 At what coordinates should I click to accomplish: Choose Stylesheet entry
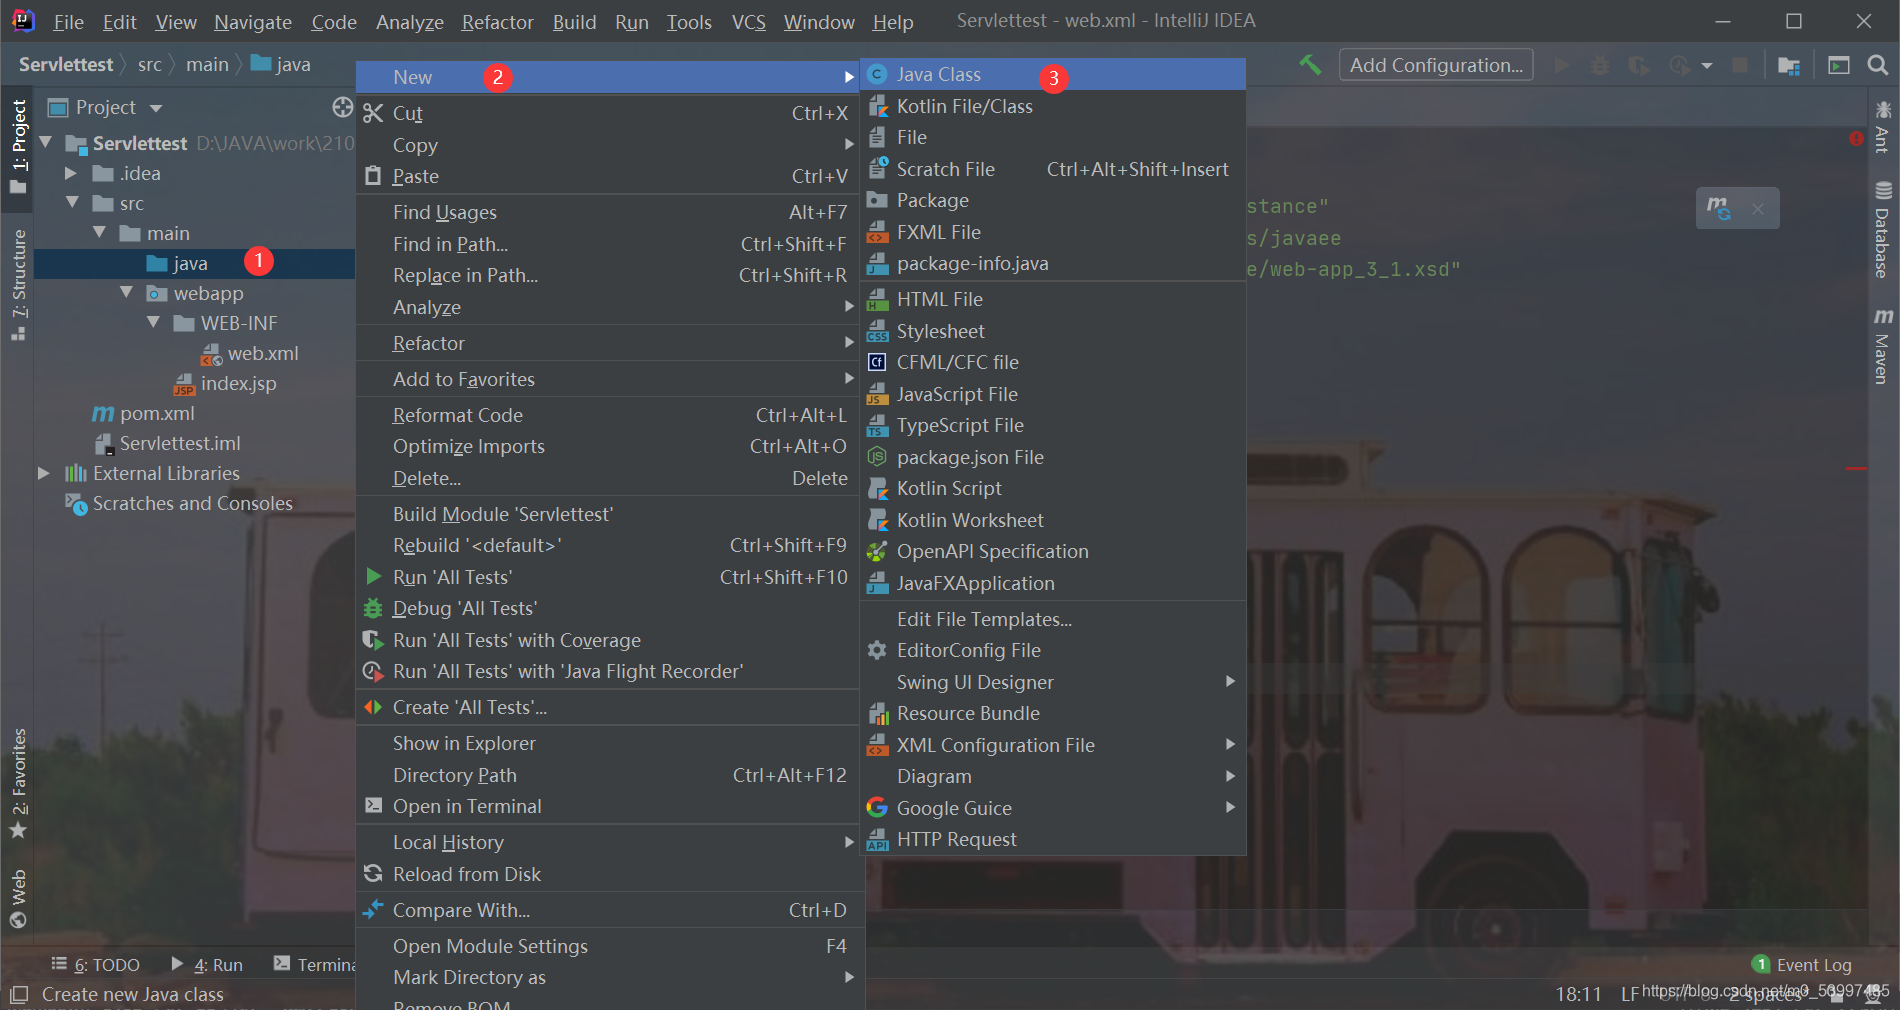[x=1053, y=331]
